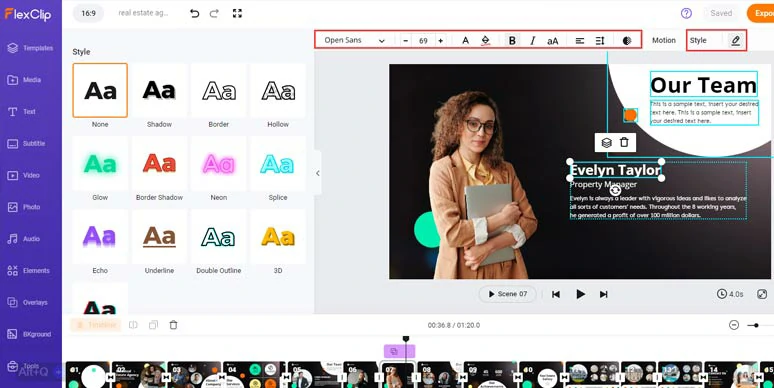Screen dimensions: 774x388
Task: Skip to previous scene
Action: point(556,294)
